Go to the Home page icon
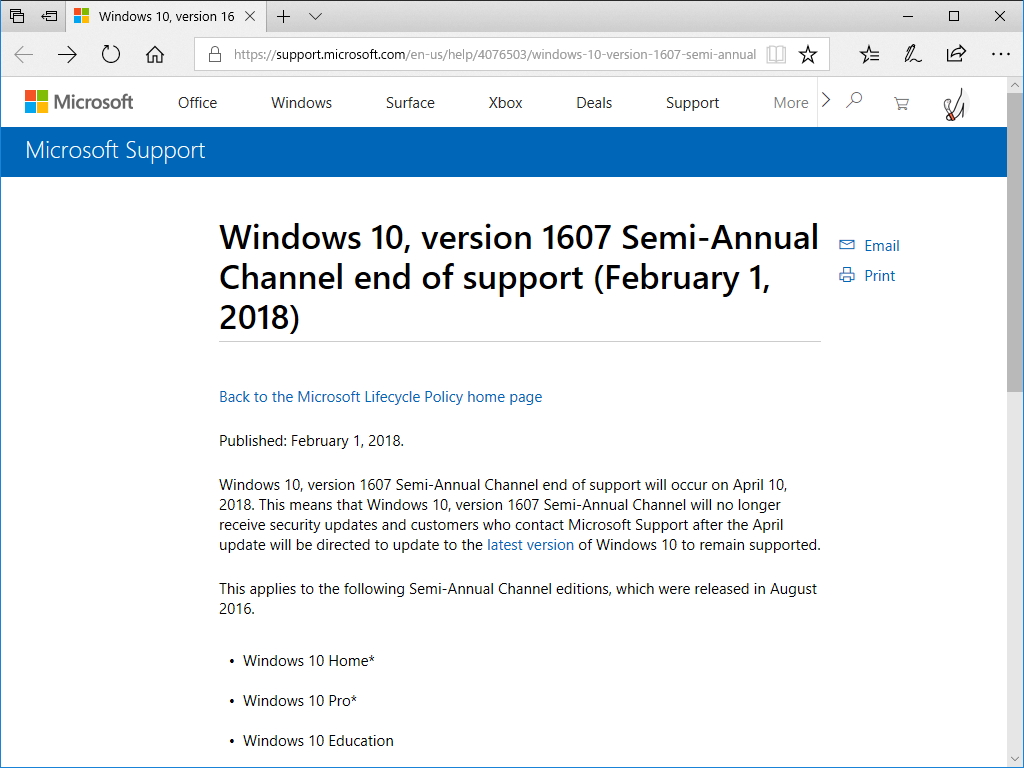The image size is (1024, 768). [x=155, y=55]
